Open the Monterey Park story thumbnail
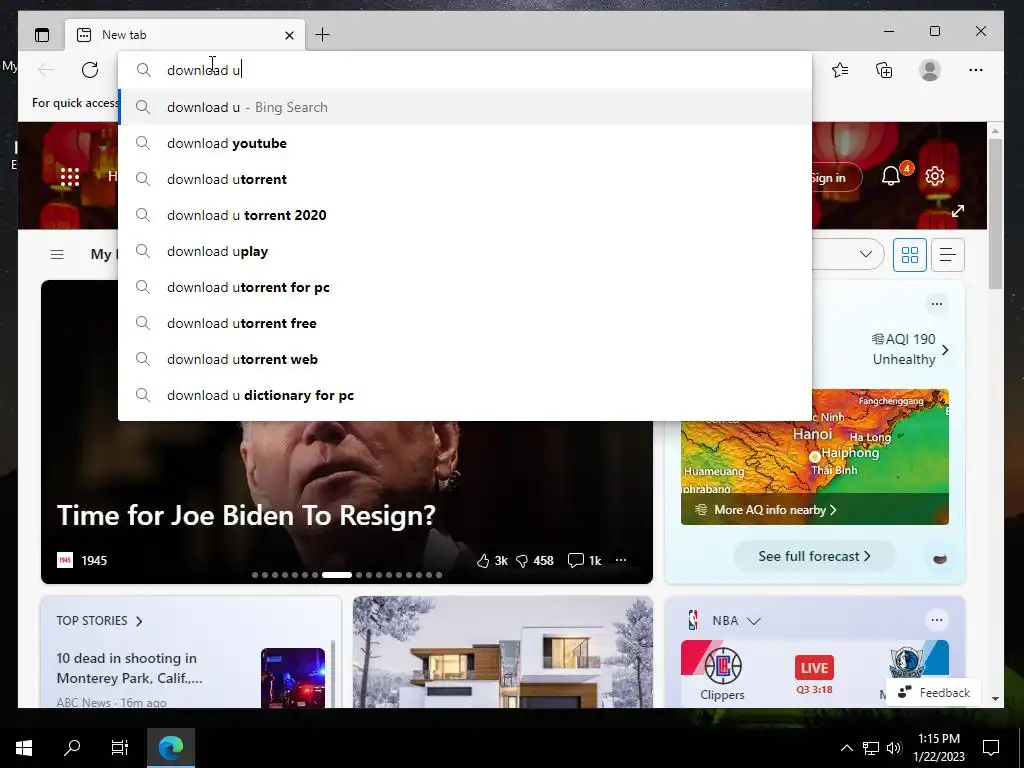The height and width of the screenshot is (768, 1024). point(293,678)
